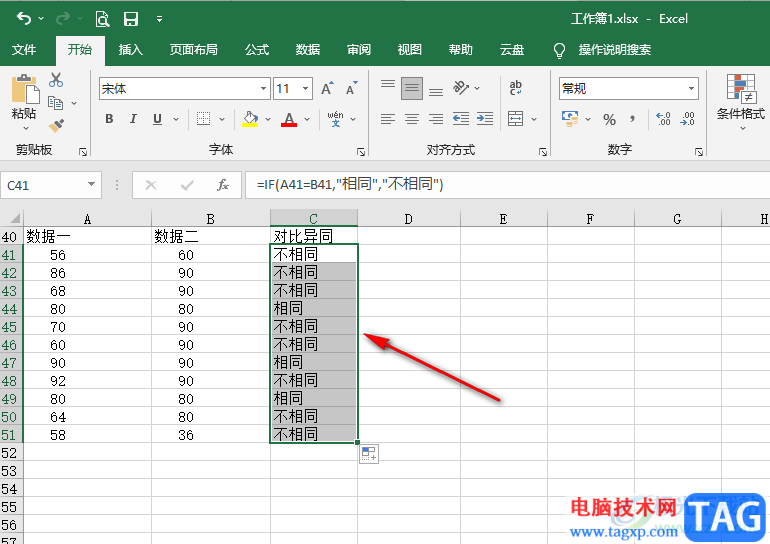Image resolution: width=770 pixels, height=544 pixels.
Task: Click the Redo icon
Action: [63, 19]
